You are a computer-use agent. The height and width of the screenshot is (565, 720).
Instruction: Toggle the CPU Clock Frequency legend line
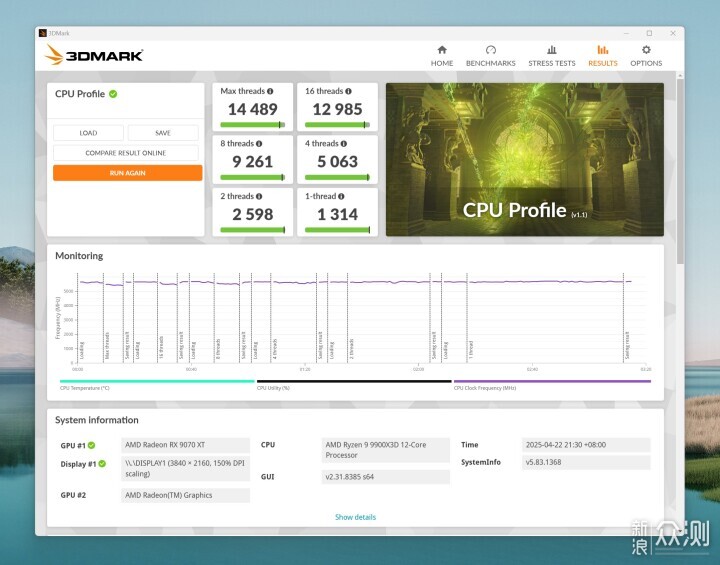click(552, 381)
